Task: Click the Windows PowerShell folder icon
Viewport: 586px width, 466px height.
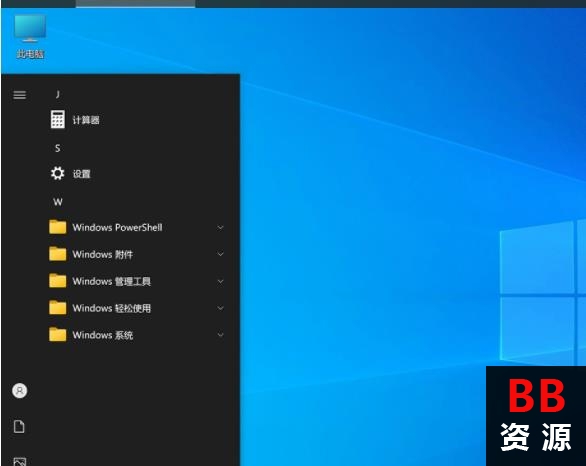Action: point(58,227)
